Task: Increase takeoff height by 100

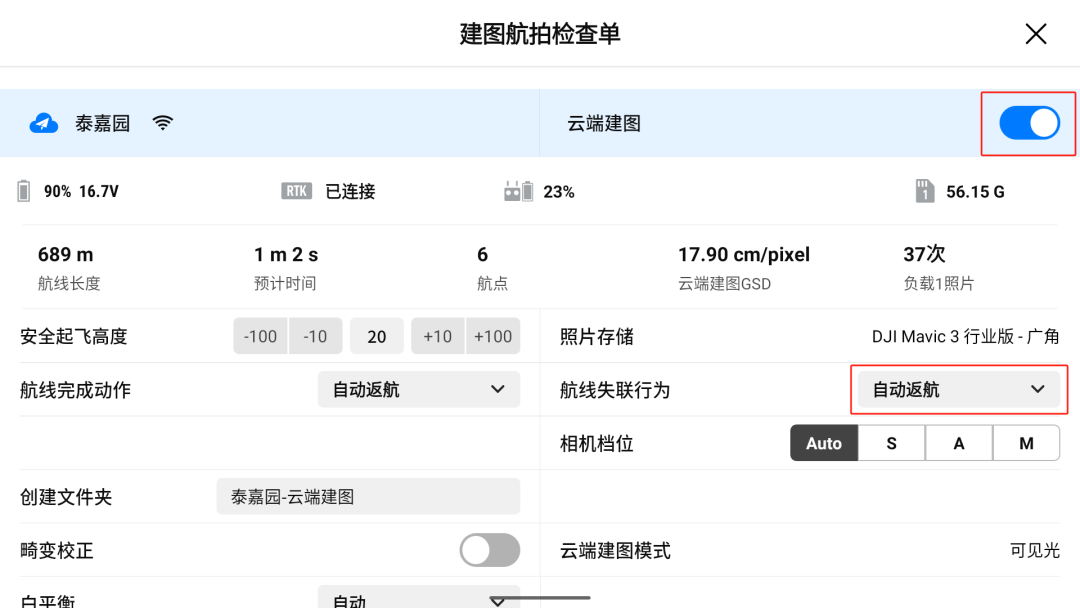Action: 493,336
